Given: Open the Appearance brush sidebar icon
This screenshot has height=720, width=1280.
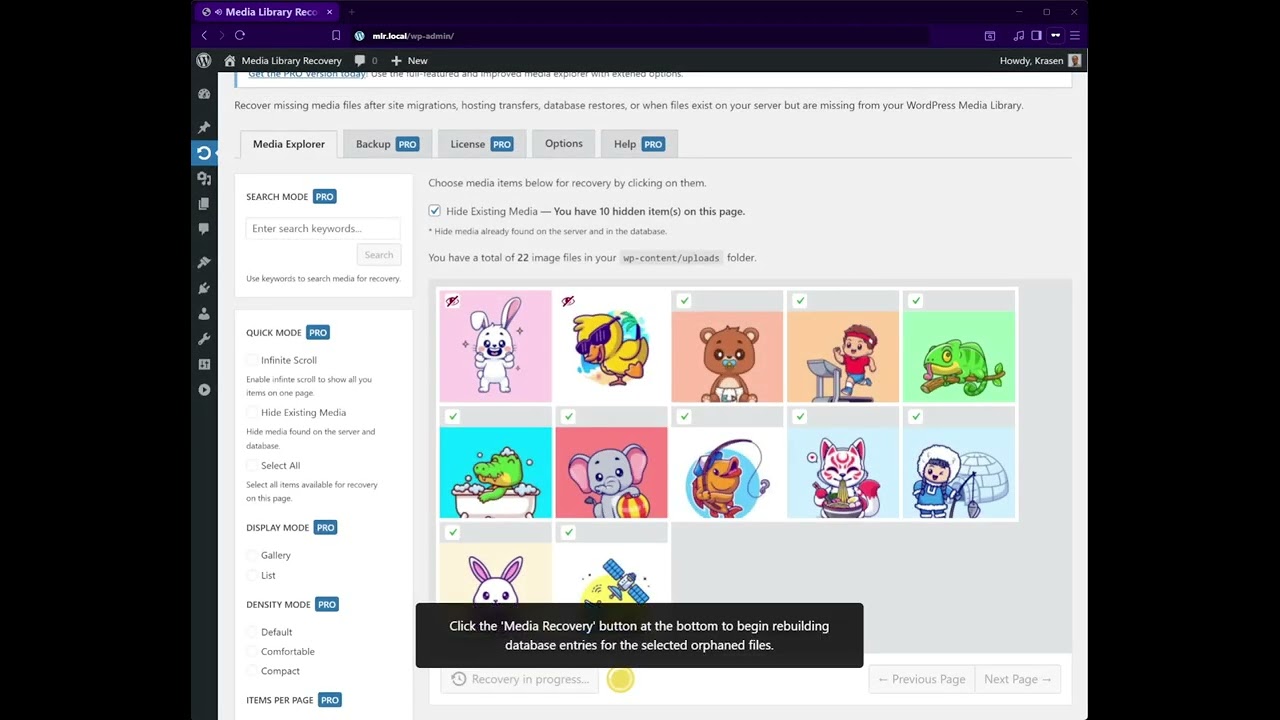Looking at the screenshot, I should (x=204, y=262).
